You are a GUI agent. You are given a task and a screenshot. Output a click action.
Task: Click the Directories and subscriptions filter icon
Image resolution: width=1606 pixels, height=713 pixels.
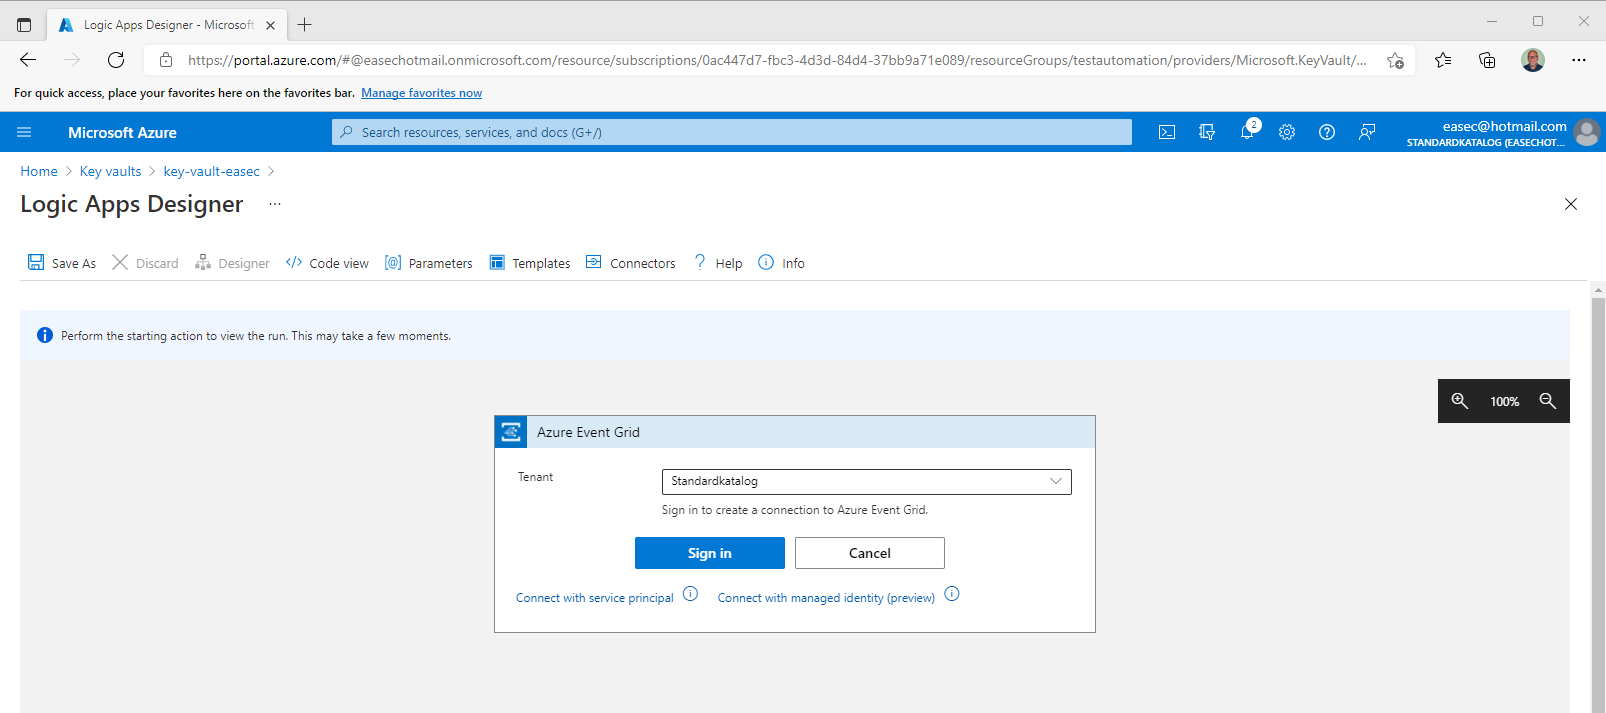(x=1207, y=132)
